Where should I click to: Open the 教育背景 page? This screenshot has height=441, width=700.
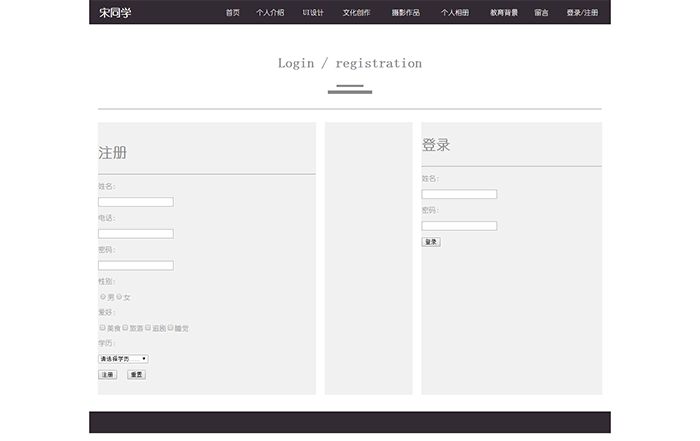(x=504, y=13)
